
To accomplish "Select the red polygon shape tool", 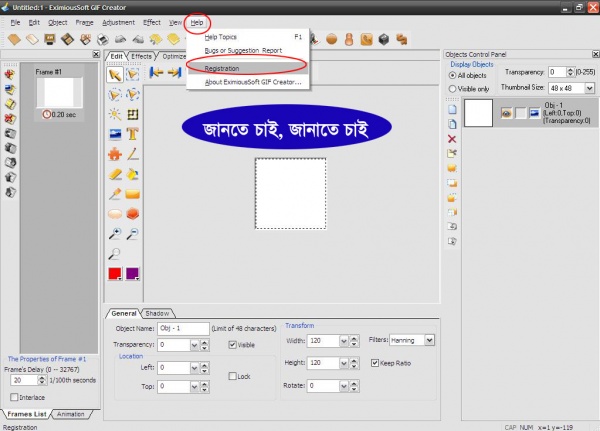I will [132, 214].
